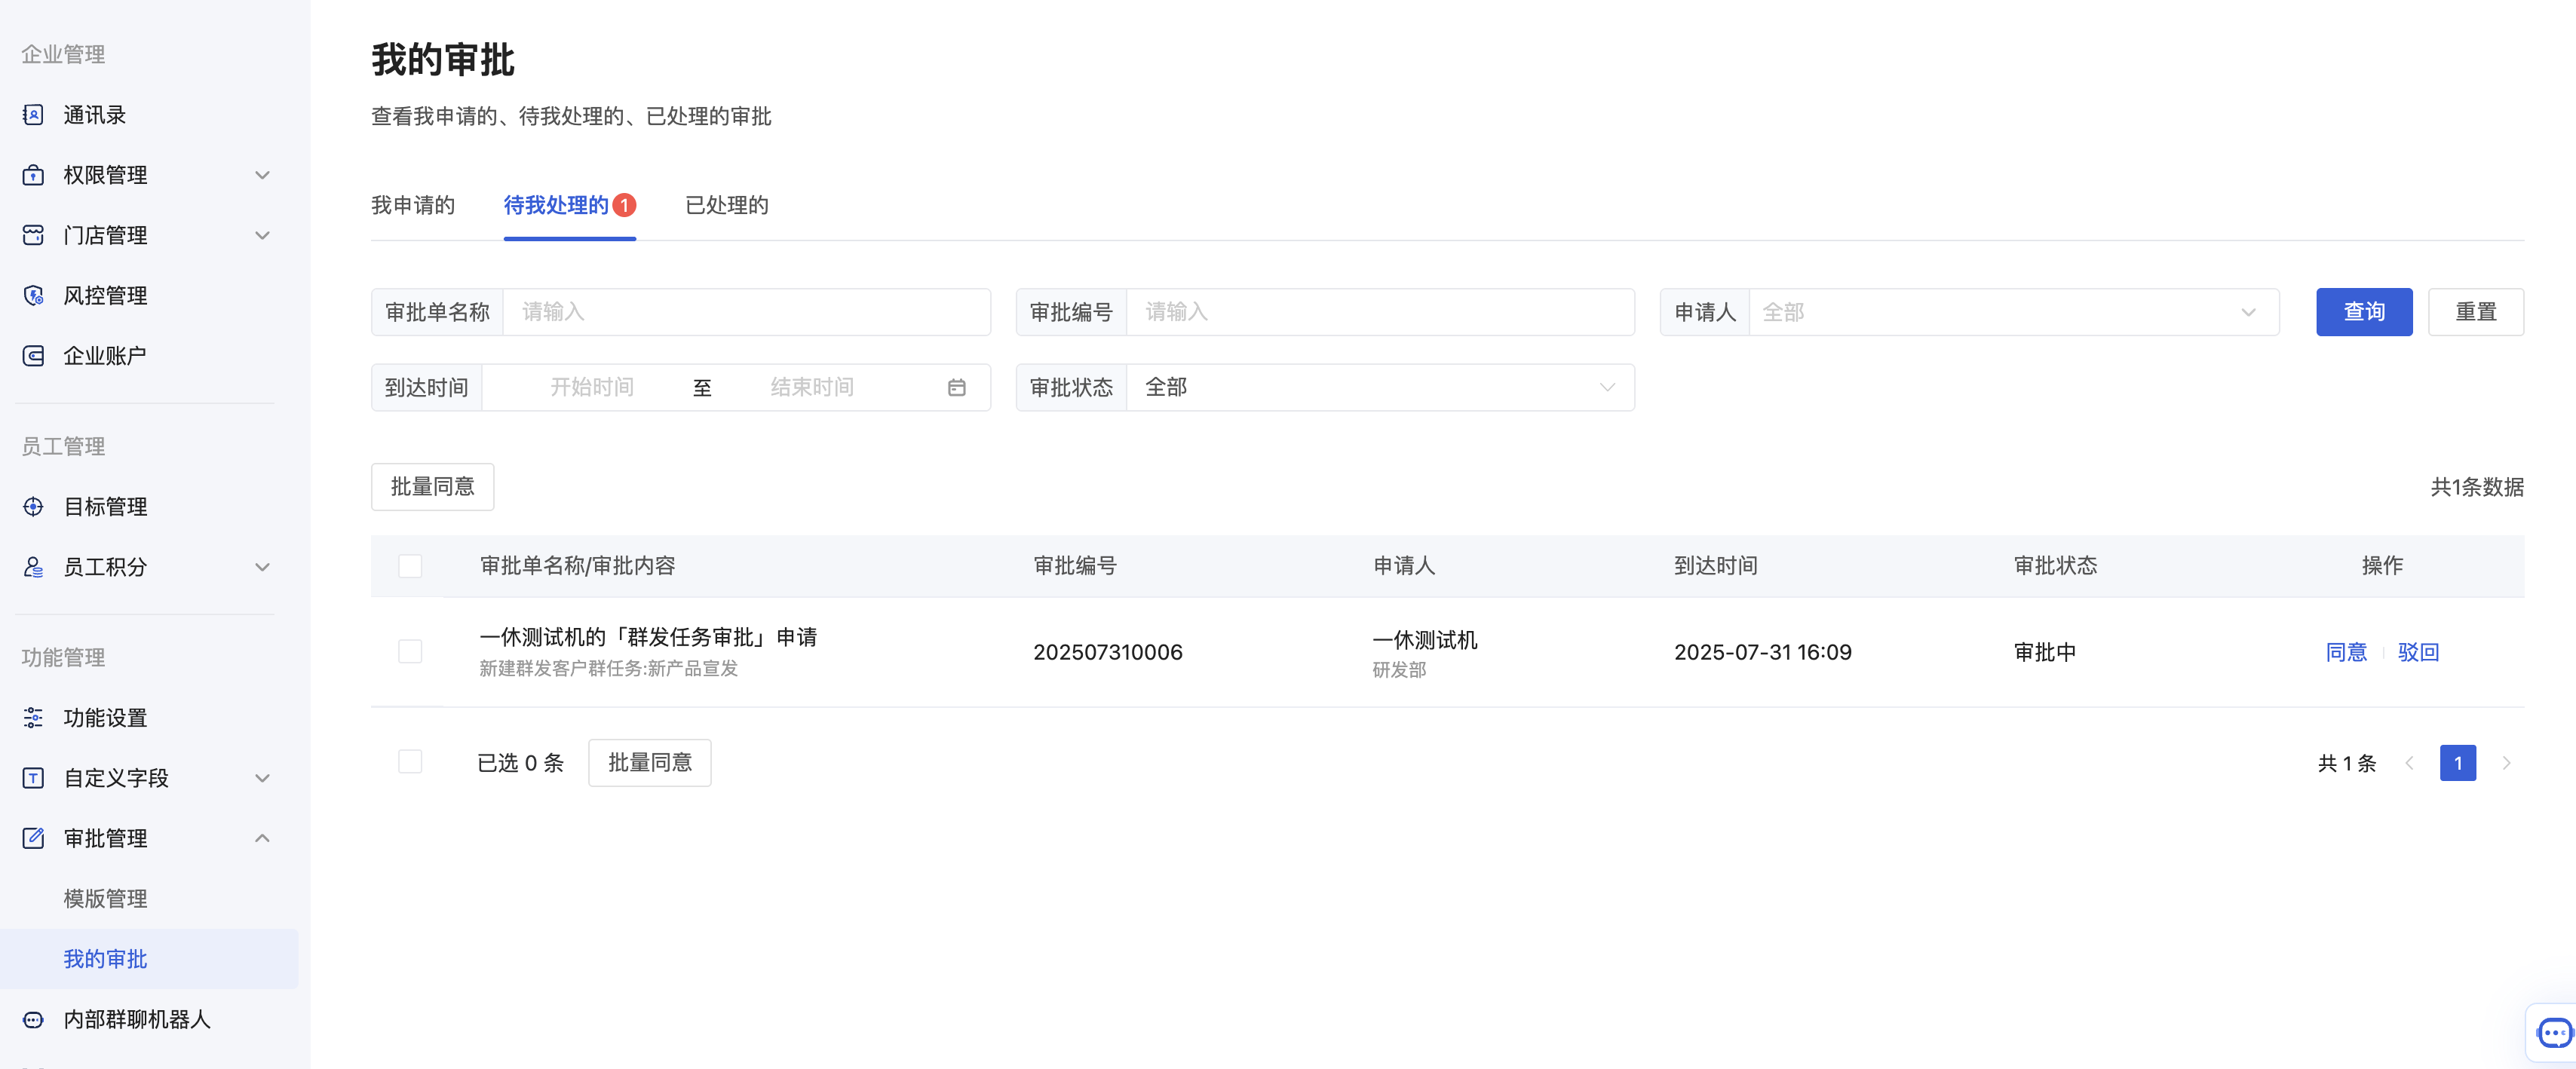The height and width of the screenshot is (1069, 2576).
Task: Check the row for approval 202507310006
Action: (x=410, y=651)
